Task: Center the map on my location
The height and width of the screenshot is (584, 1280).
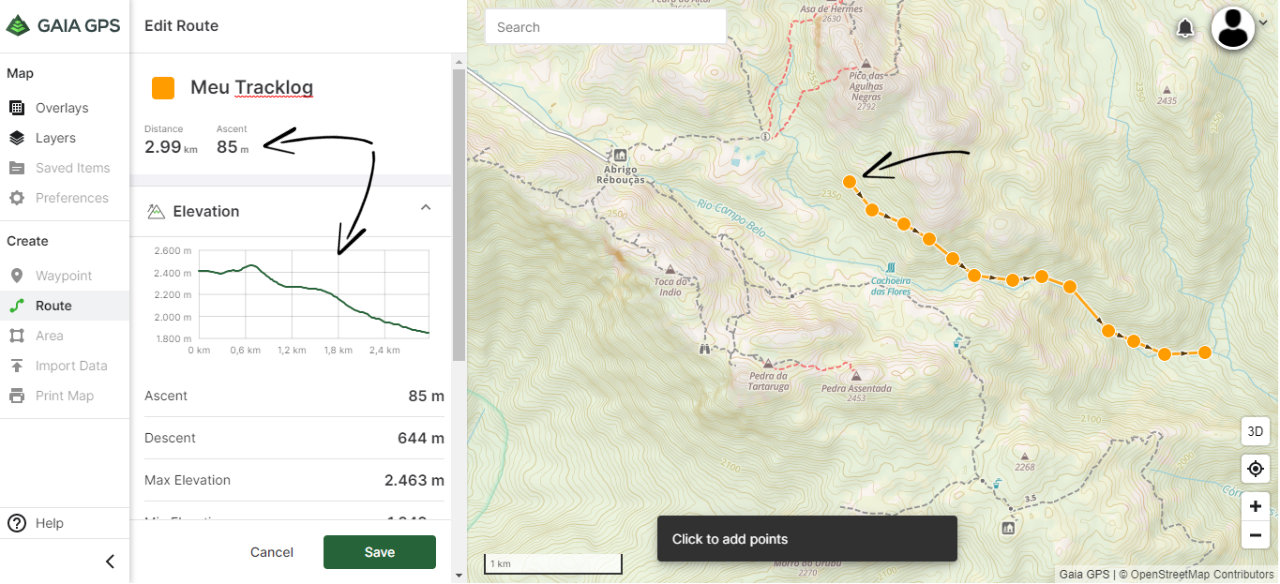Action: coord(1255,468)
